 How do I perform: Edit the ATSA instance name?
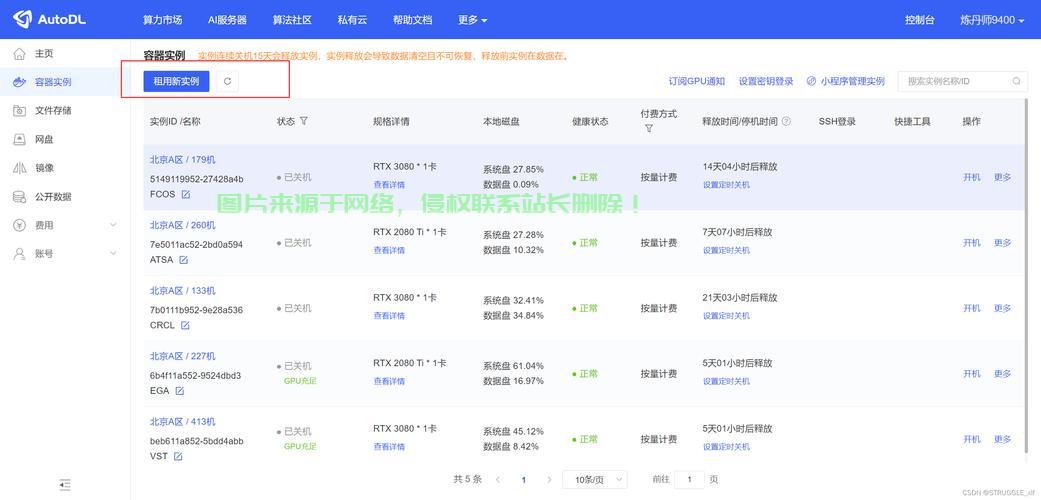pyautogui.click(x=184, y=260)
